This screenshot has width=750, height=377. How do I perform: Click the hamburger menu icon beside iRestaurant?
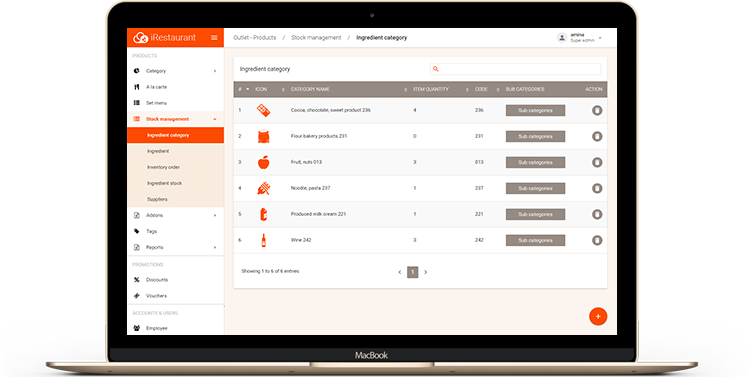coord(214,37)
